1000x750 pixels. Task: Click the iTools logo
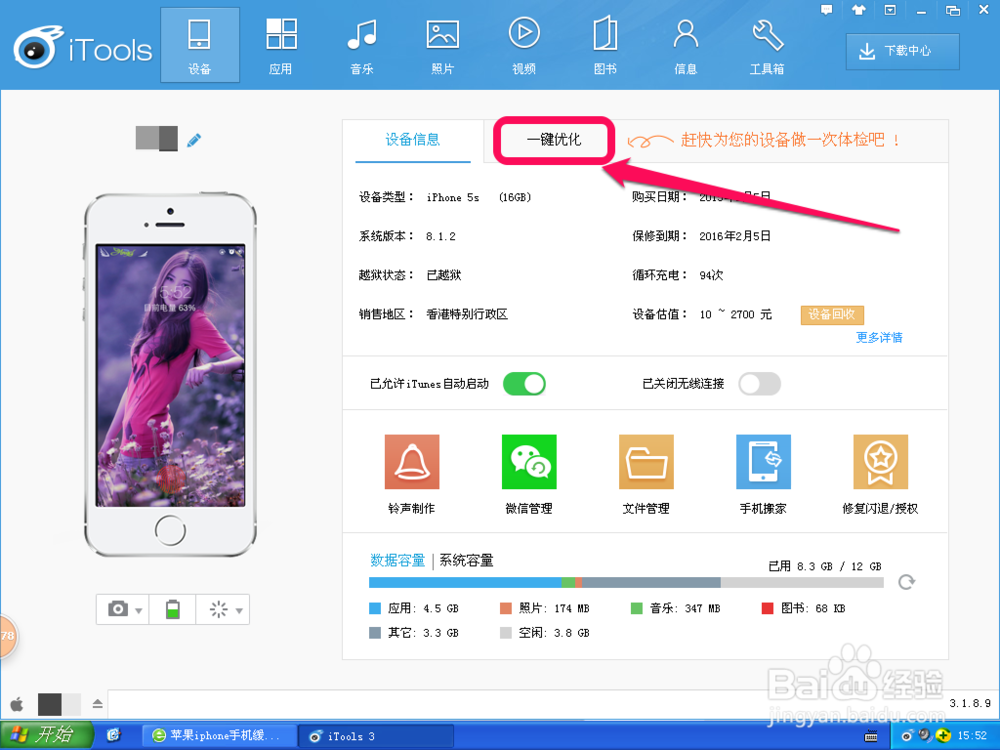[83, 47]
